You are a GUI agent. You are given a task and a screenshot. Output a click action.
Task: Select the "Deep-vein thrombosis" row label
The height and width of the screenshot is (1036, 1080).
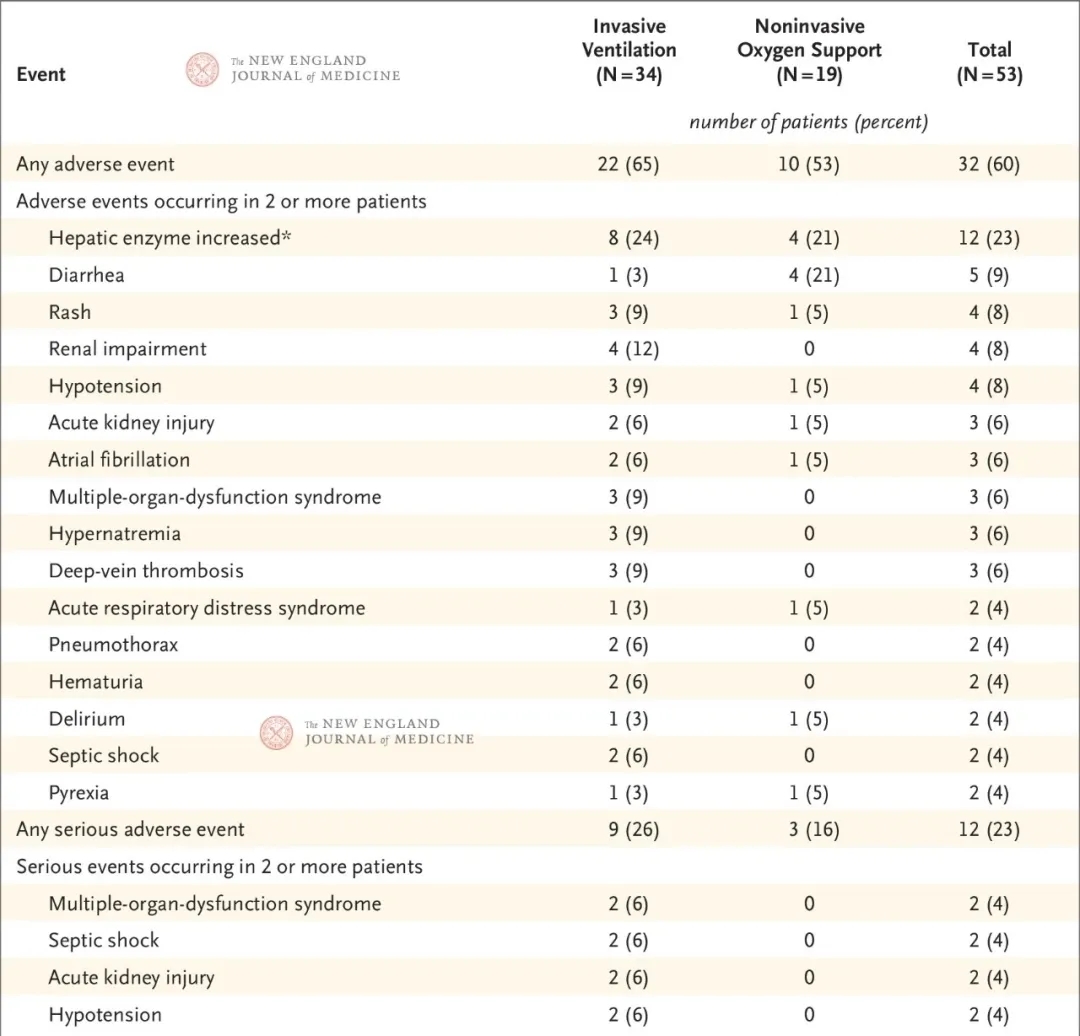[x=146, y=571]
